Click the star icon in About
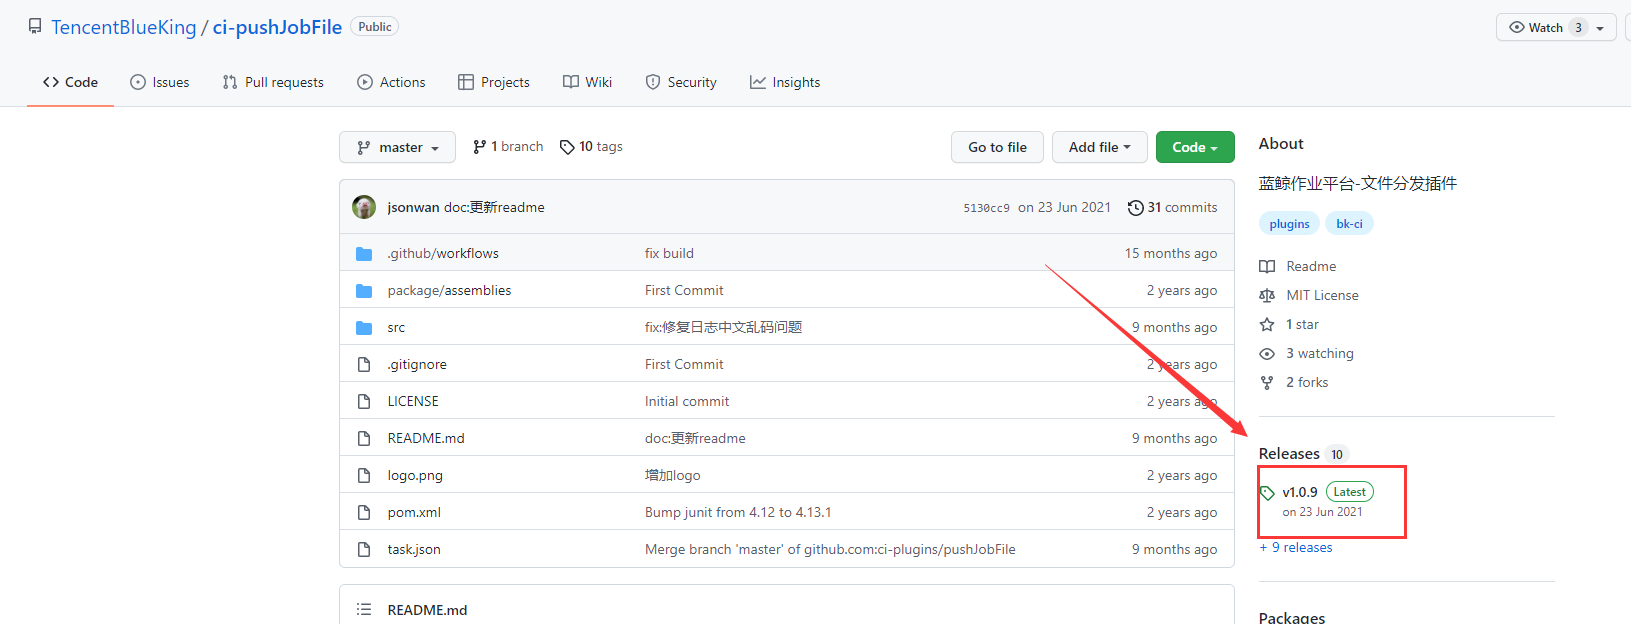1631x624 pixels. (1267, 325)
